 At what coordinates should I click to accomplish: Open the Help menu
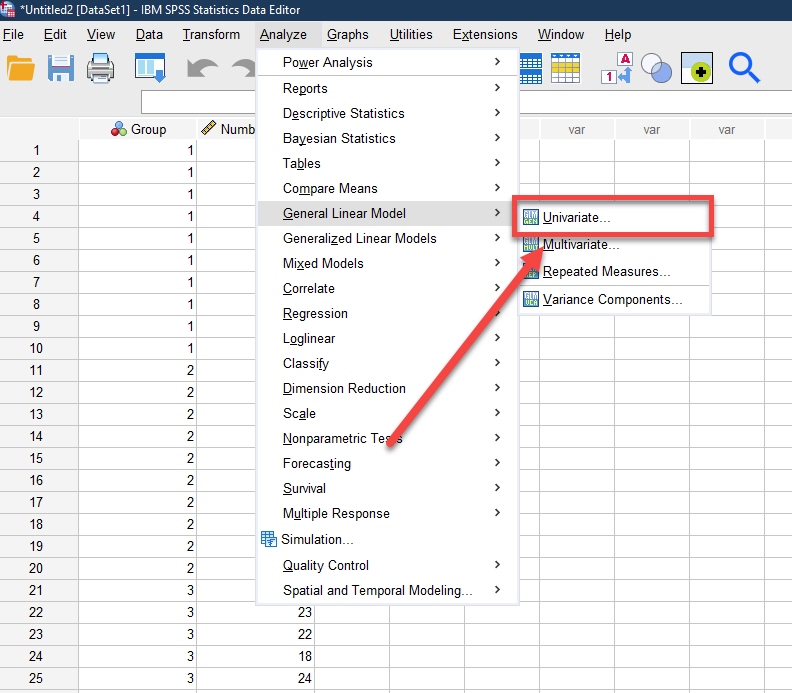click(x=618, y=34)
